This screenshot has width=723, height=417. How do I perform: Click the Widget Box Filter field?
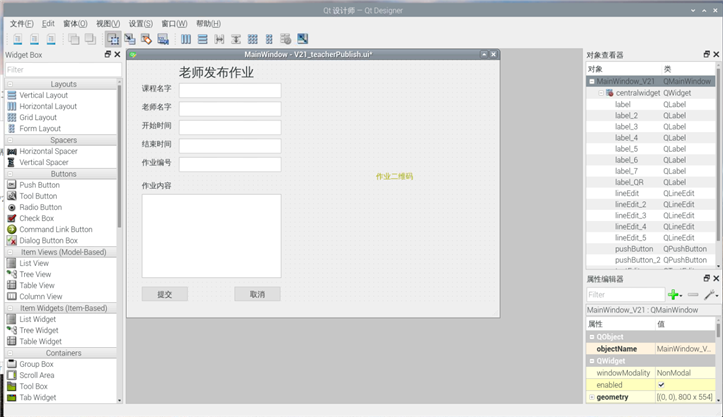pyautogui.click(x=63, y=70)
